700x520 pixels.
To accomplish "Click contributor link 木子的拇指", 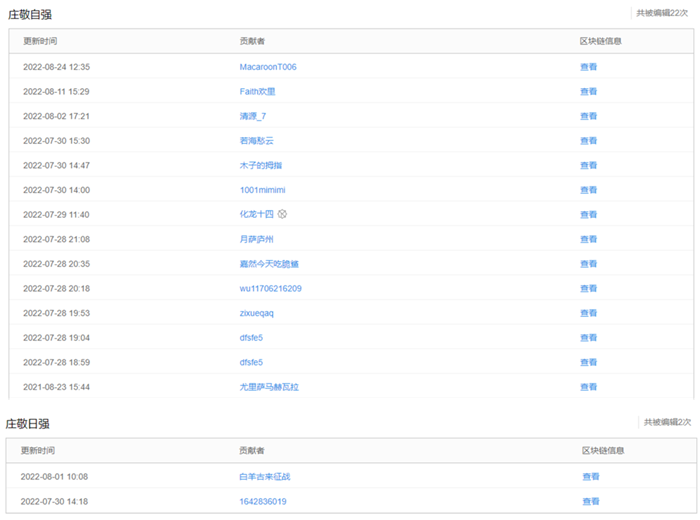I will (260, 165).
